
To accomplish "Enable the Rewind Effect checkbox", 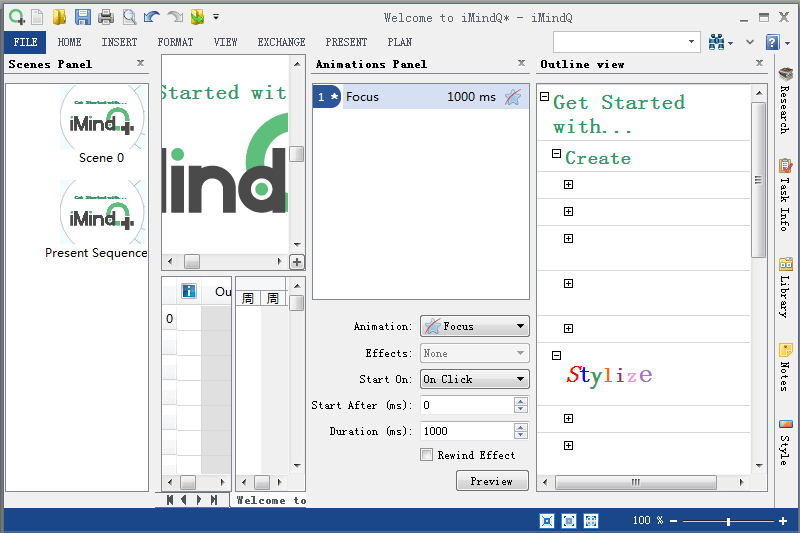I will tap(427, 454).
